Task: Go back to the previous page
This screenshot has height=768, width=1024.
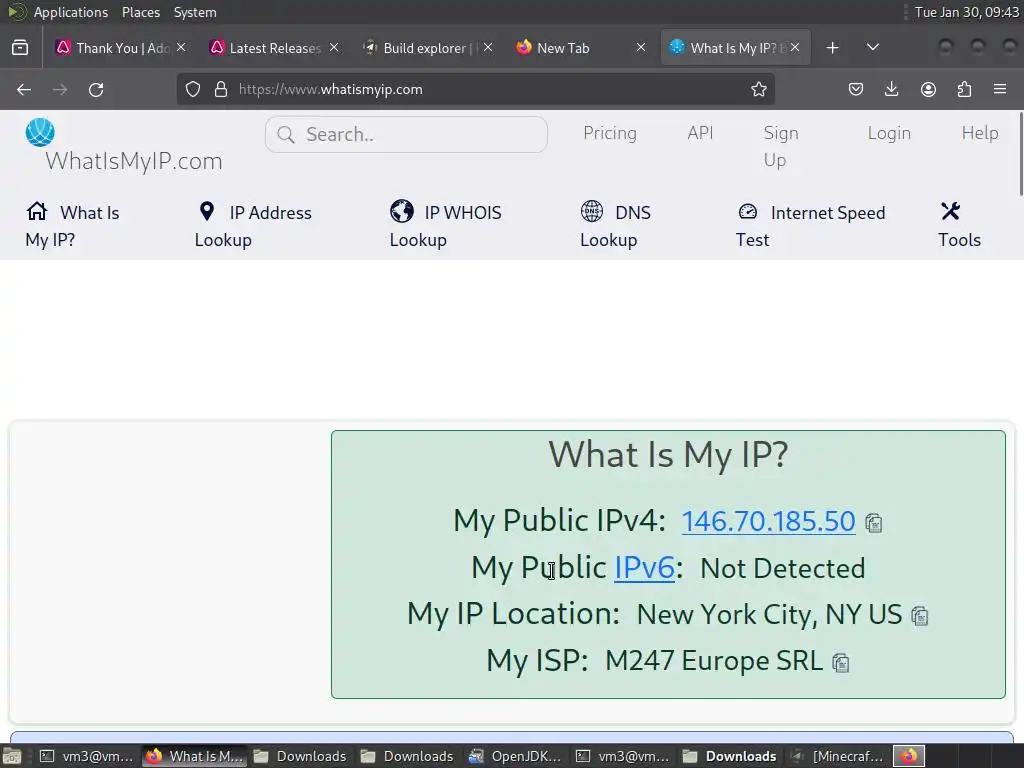Action: (24, 89)
